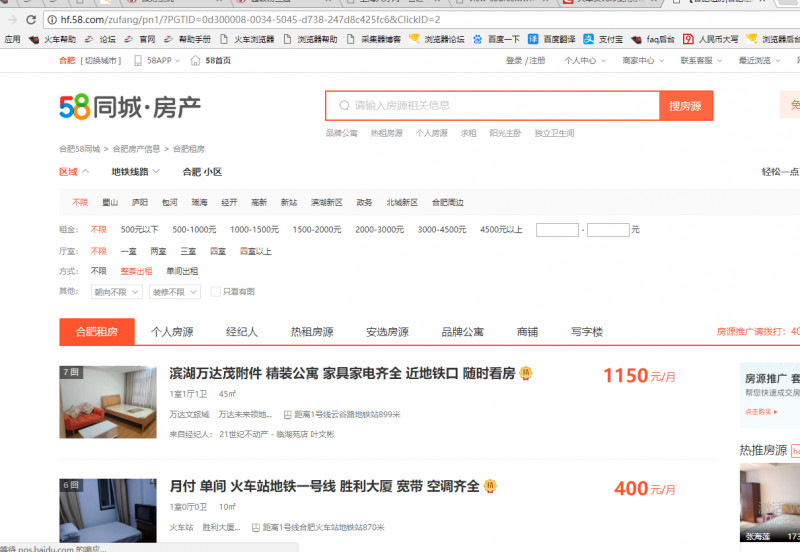This screenshot has height=552, width=800.
Task: Switch to the 写字楼 tab
Action: (x=587, y=332)
